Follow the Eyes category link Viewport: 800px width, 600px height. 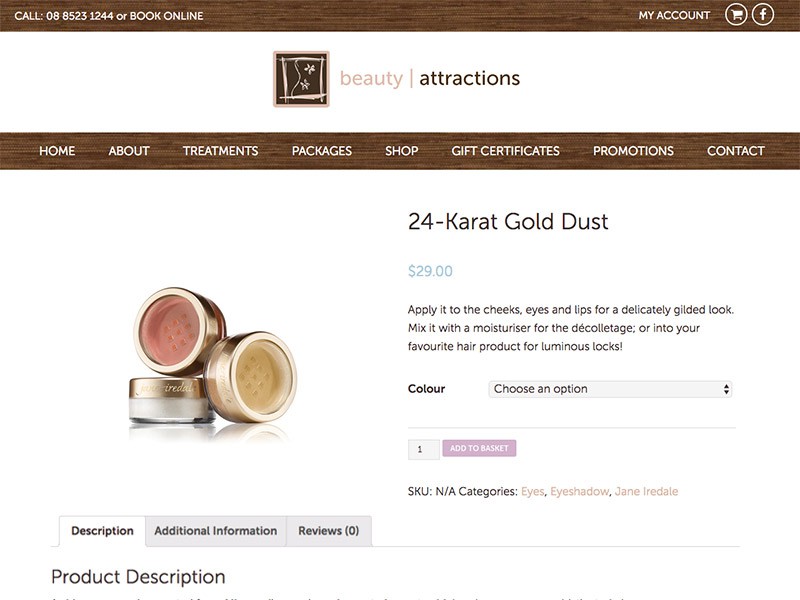coord(533,491)
